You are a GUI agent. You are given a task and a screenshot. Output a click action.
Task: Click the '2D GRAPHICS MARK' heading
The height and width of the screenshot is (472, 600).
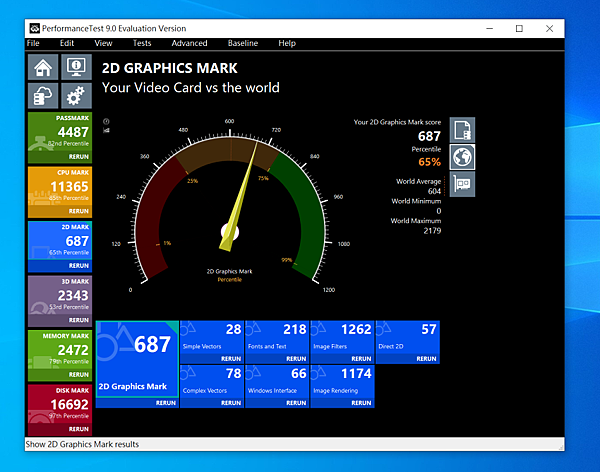pos(170,68)
